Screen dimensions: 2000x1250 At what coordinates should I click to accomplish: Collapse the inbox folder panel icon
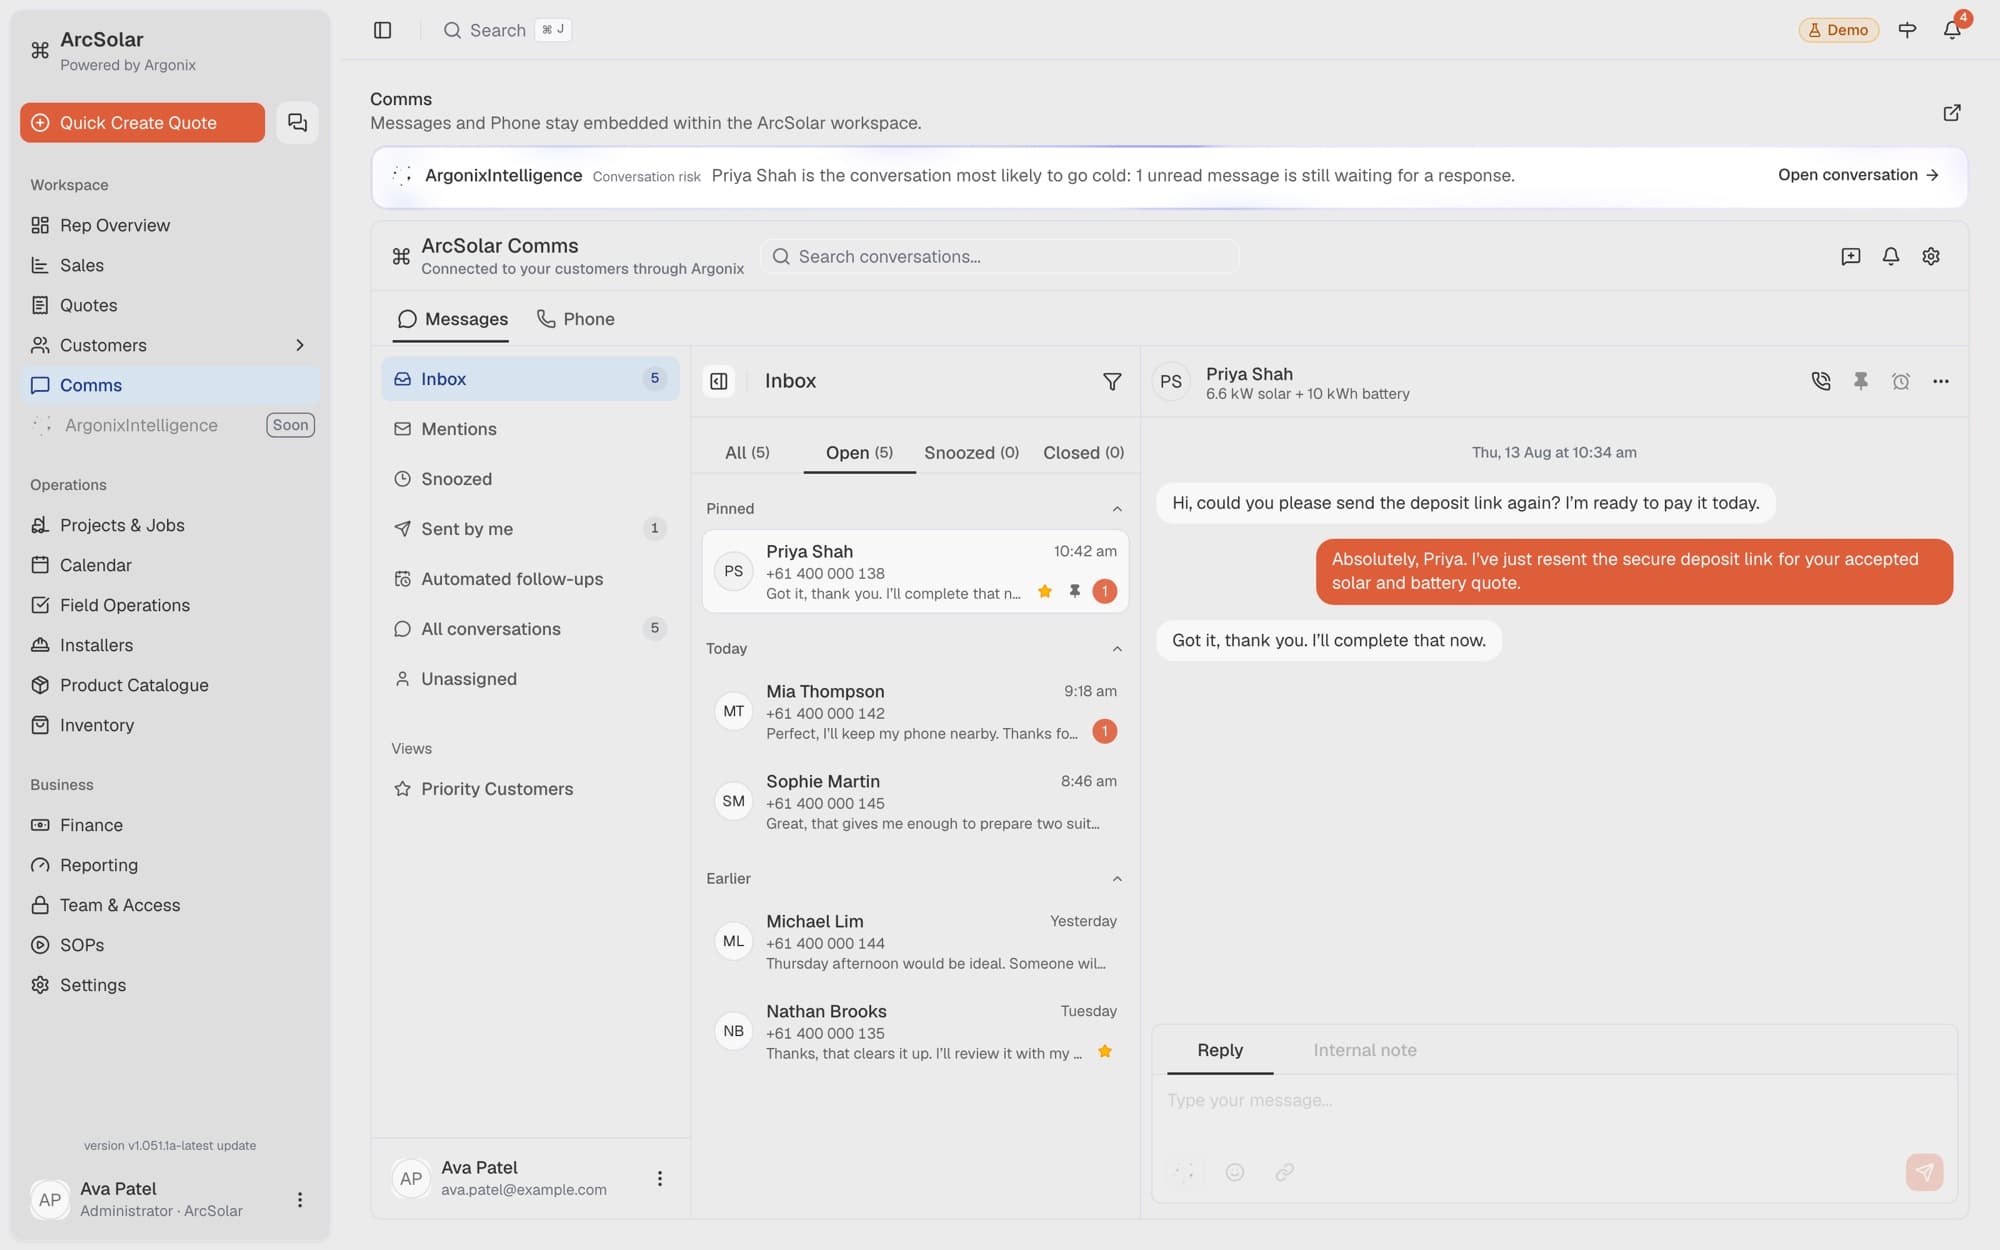pyautogui.click(x=719, y=381)
